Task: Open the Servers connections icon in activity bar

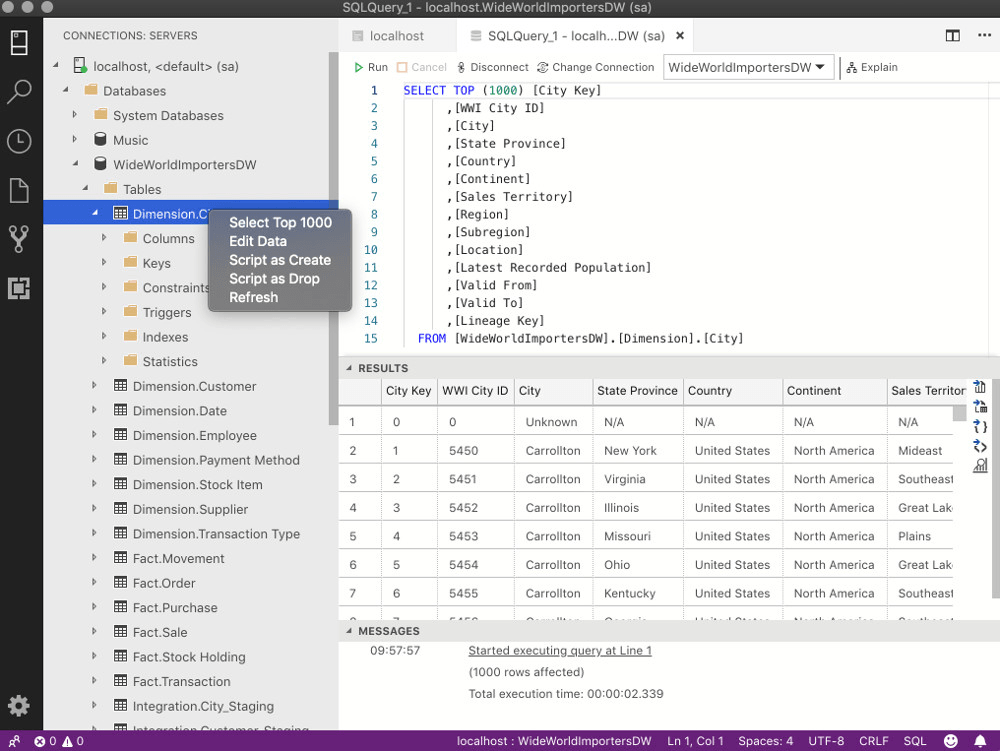Action: click(x=19, y=43)
